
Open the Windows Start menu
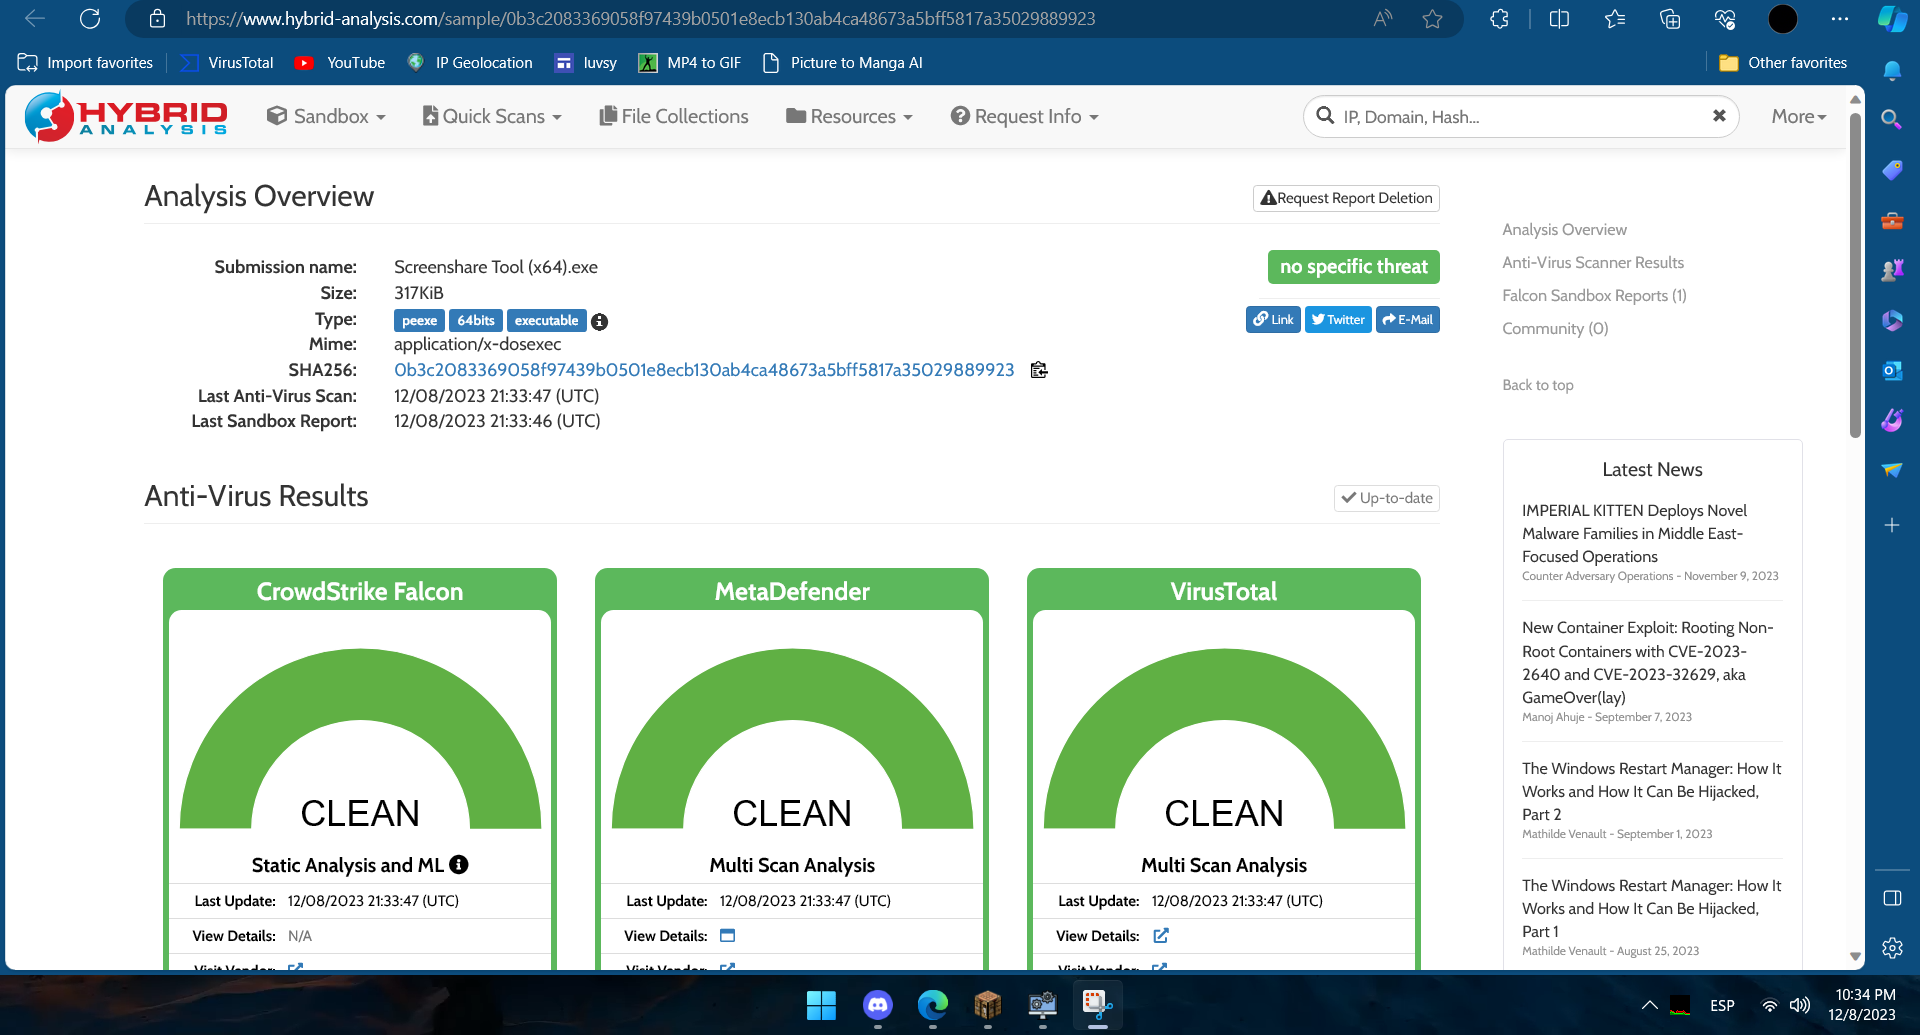click(x=821, y=1004)
